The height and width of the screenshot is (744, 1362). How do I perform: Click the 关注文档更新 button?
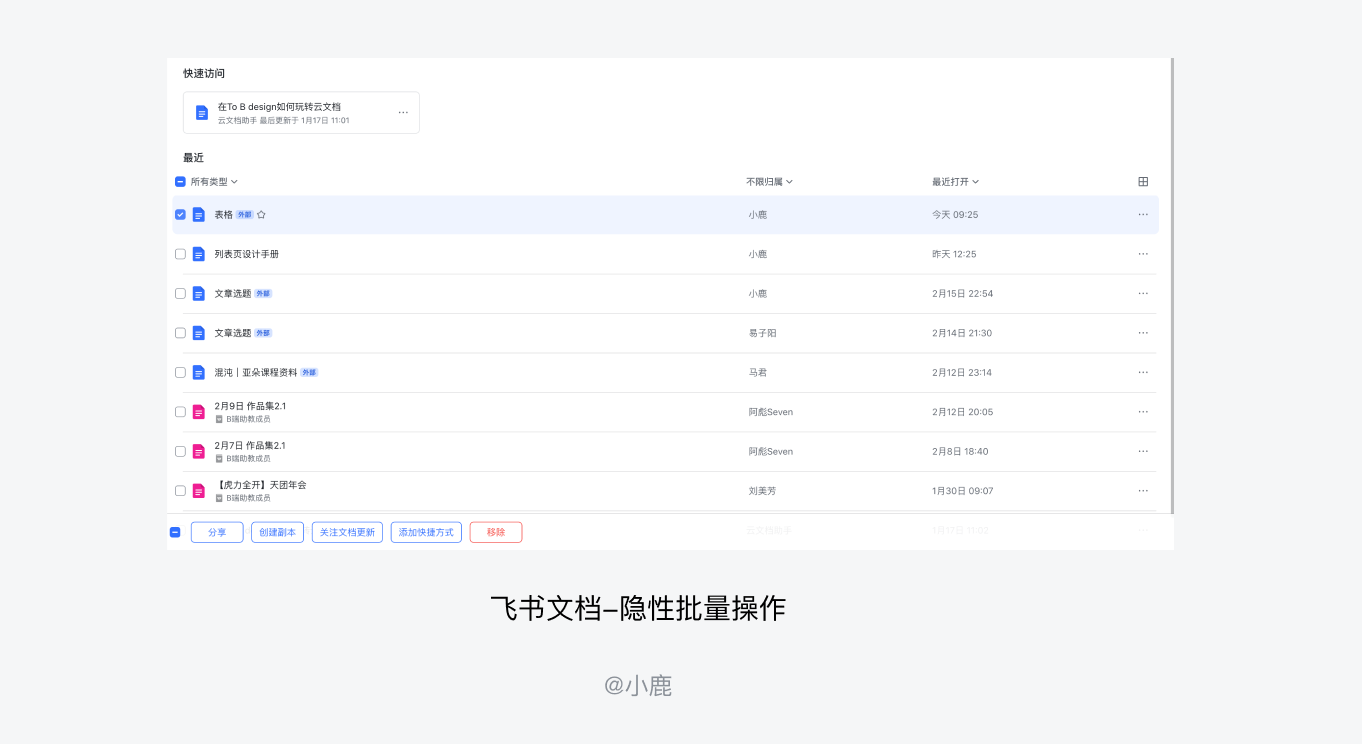(347, 533)
